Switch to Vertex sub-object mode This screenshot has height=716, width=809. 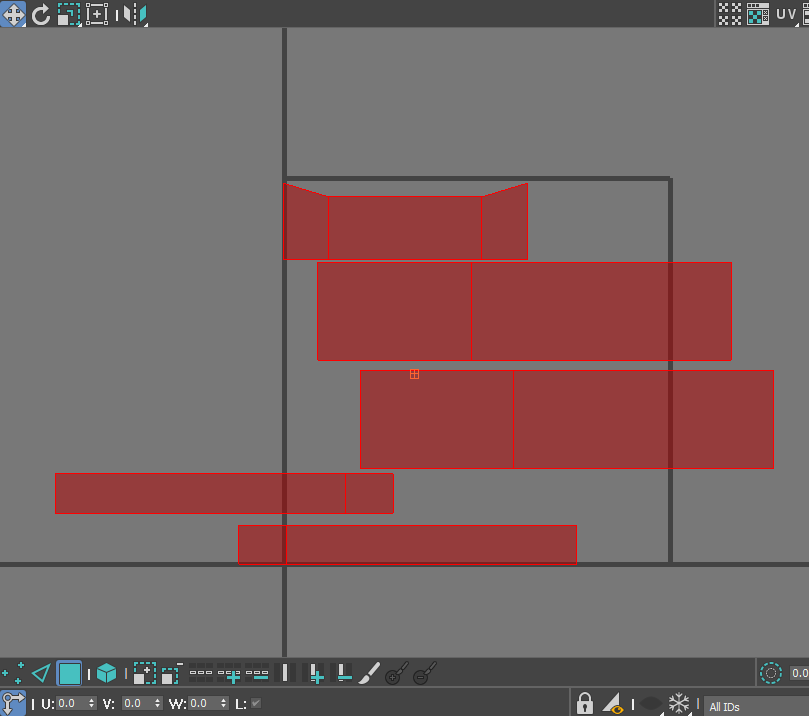tap(13, 673)
